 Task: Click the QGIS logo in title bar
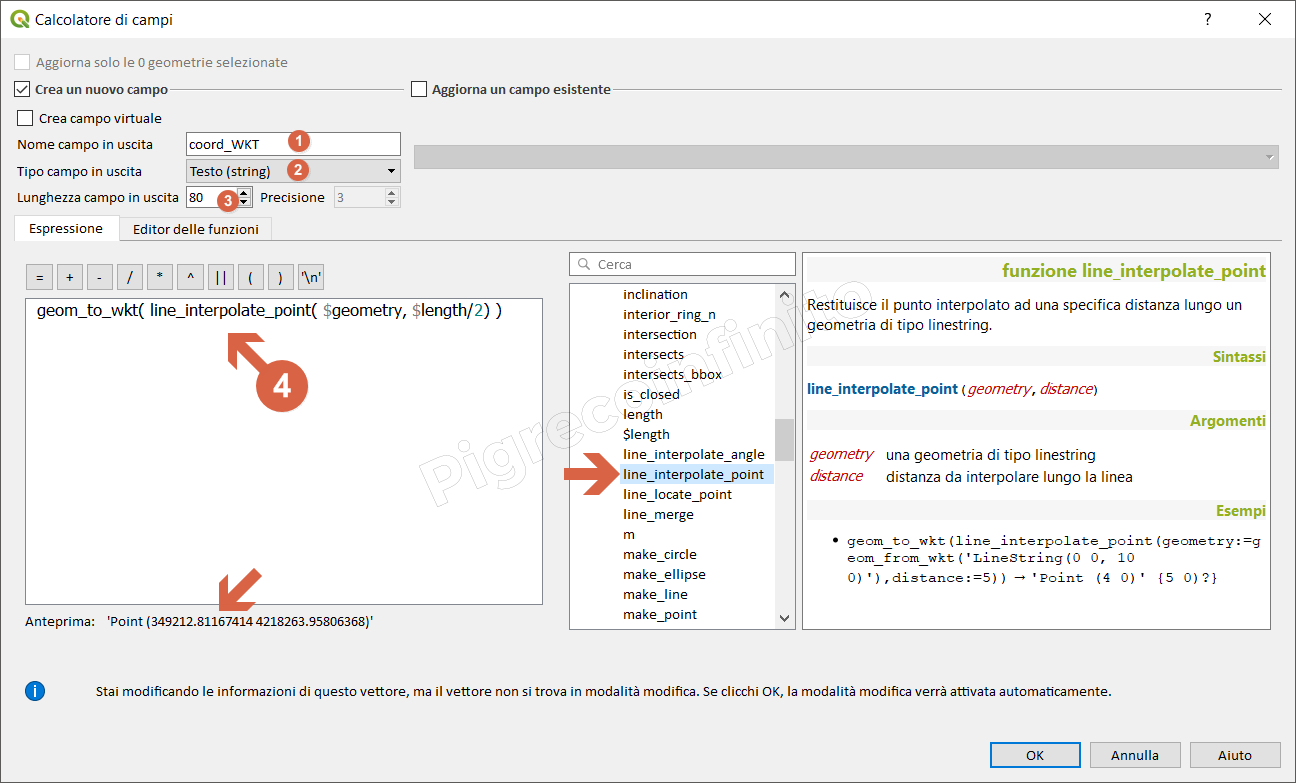pyautogui.click(x=19, y=19)
